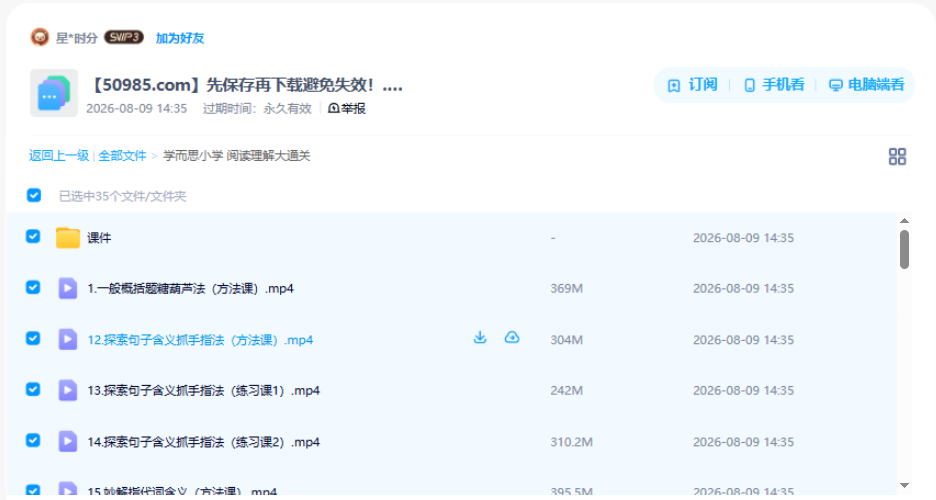This screenshot has width=936, height=500.
Task: Click the 电脑端看 desktop view button
Action: (x=867, y=85)
